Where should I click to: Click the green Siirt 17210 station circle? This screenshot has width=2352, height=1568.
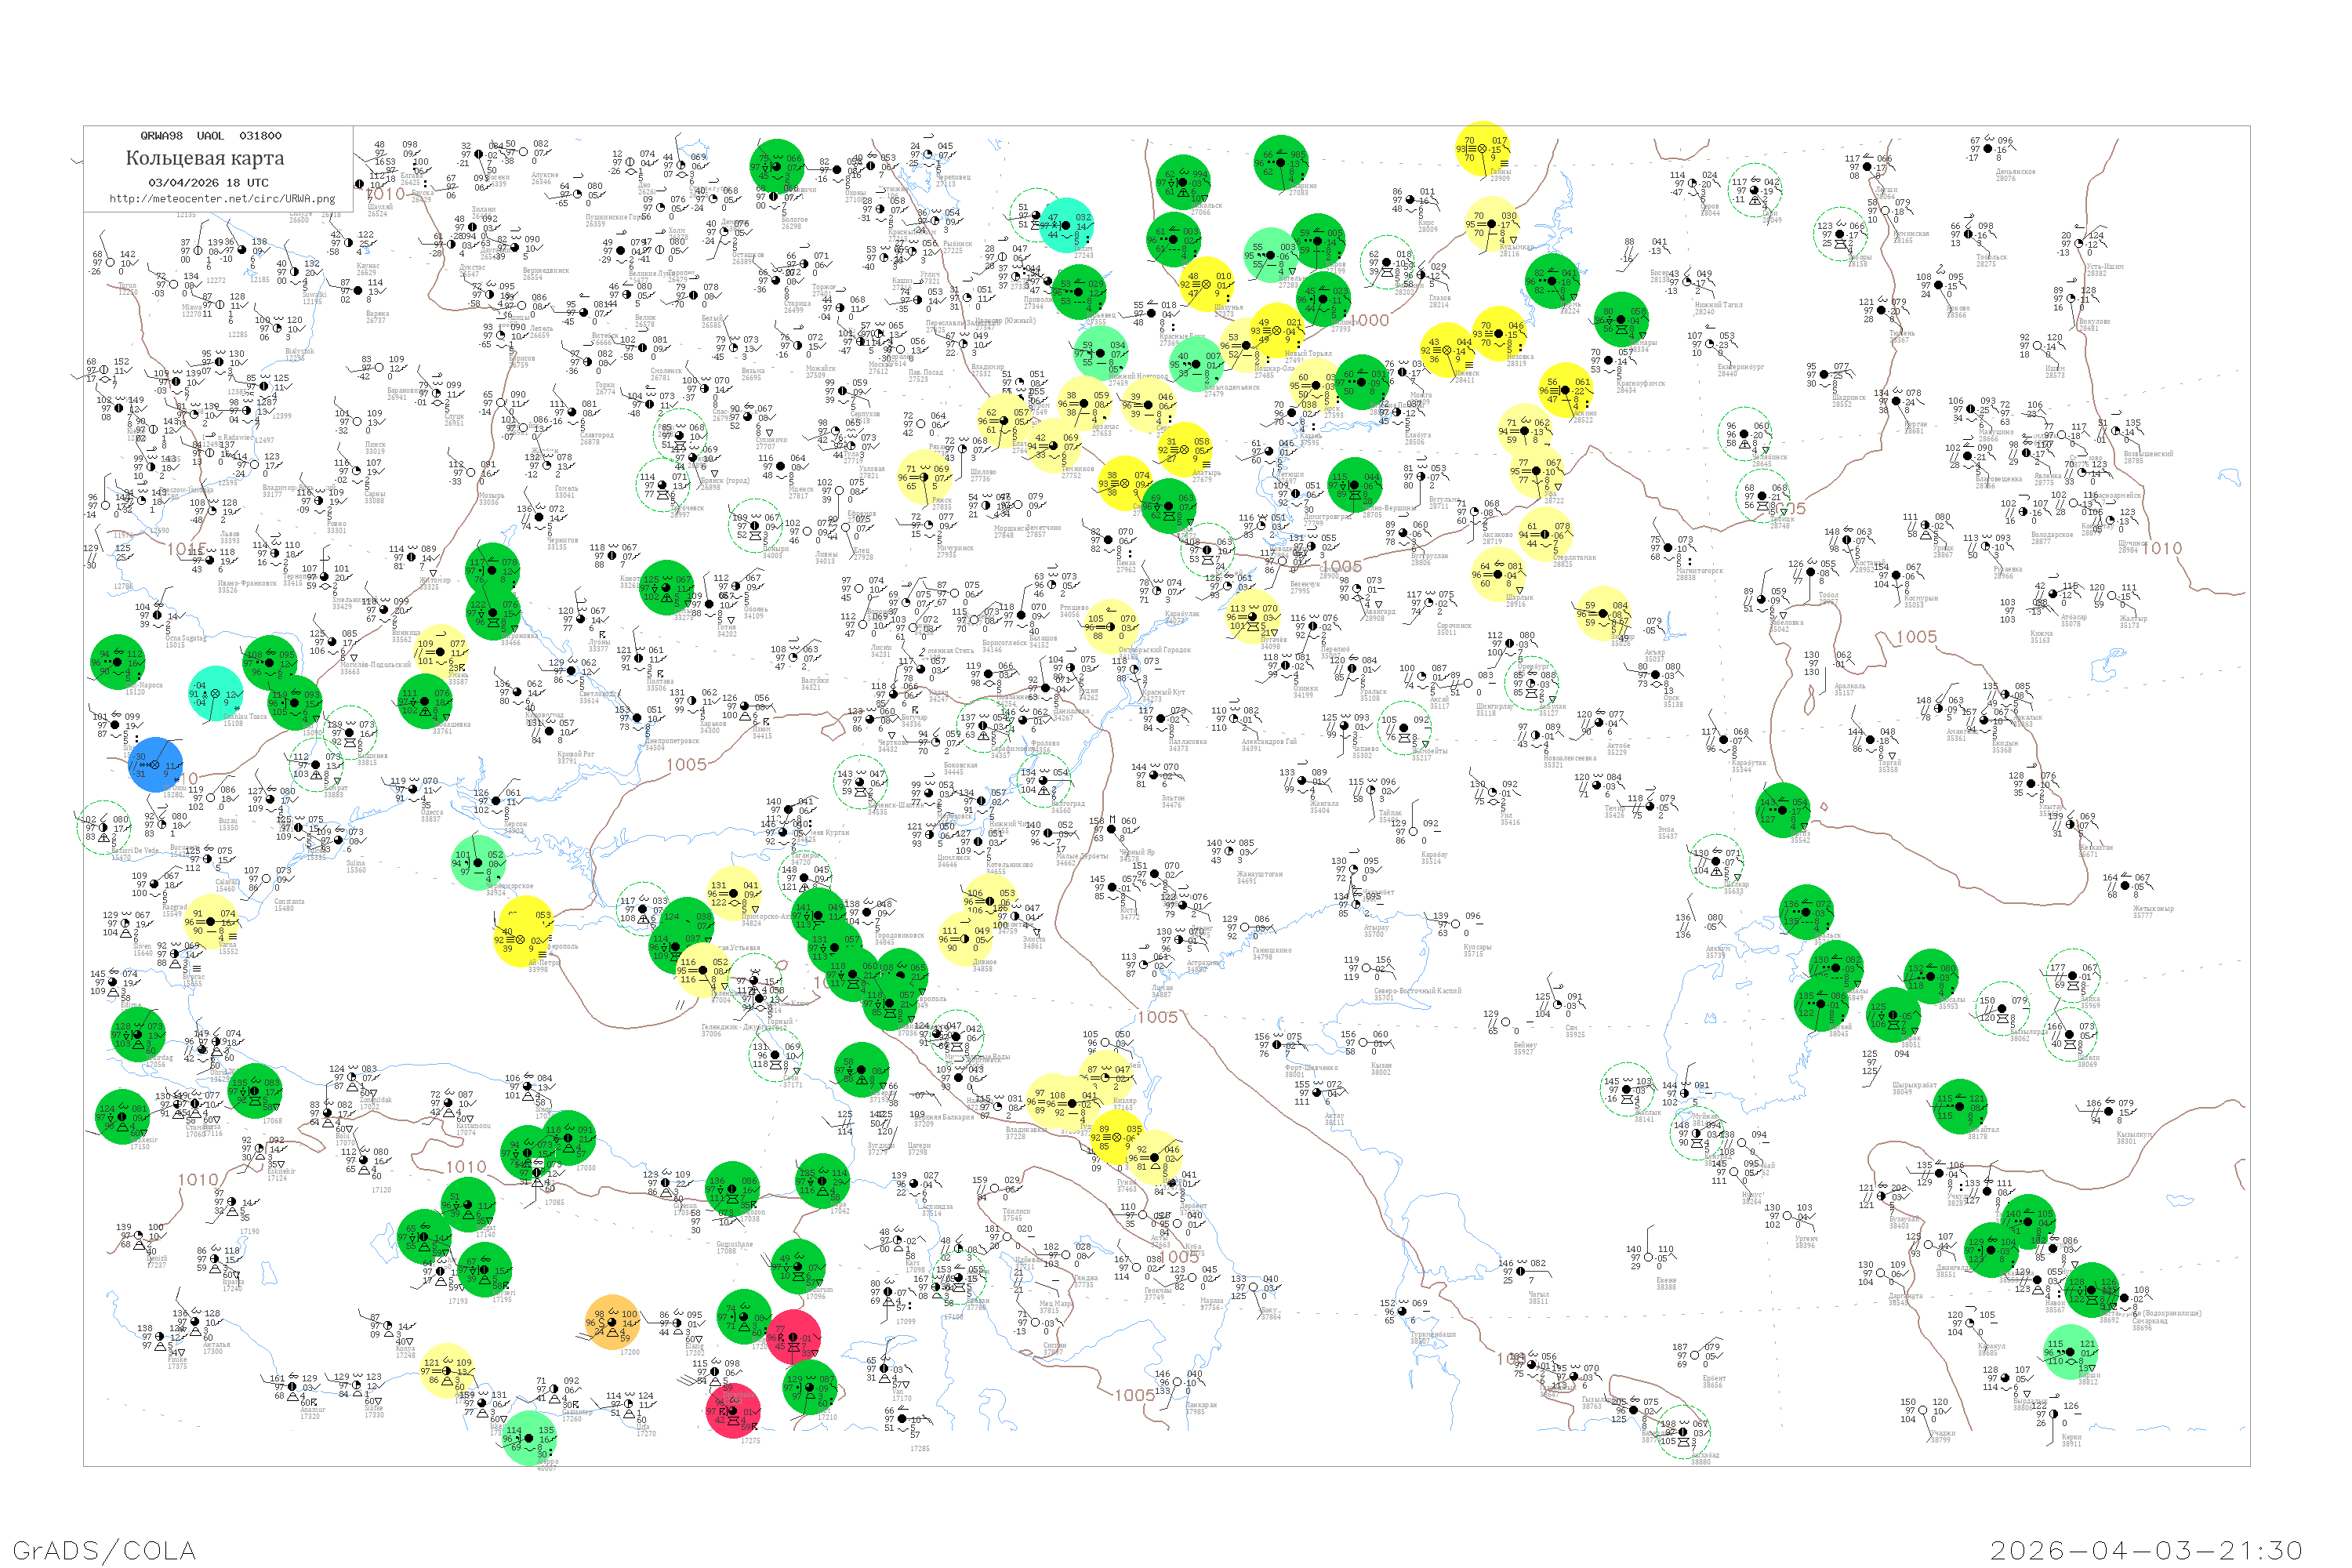click(x=809, y=1388)
